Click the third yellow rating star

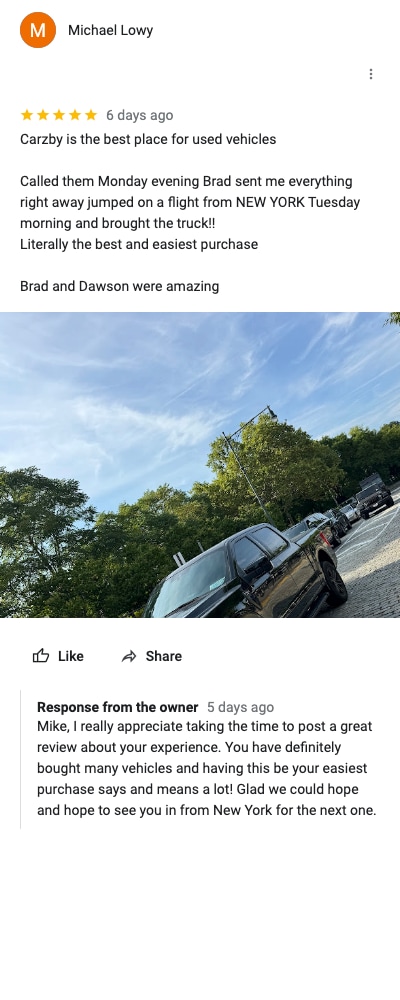pyautogui.click(x=59, y=115)
